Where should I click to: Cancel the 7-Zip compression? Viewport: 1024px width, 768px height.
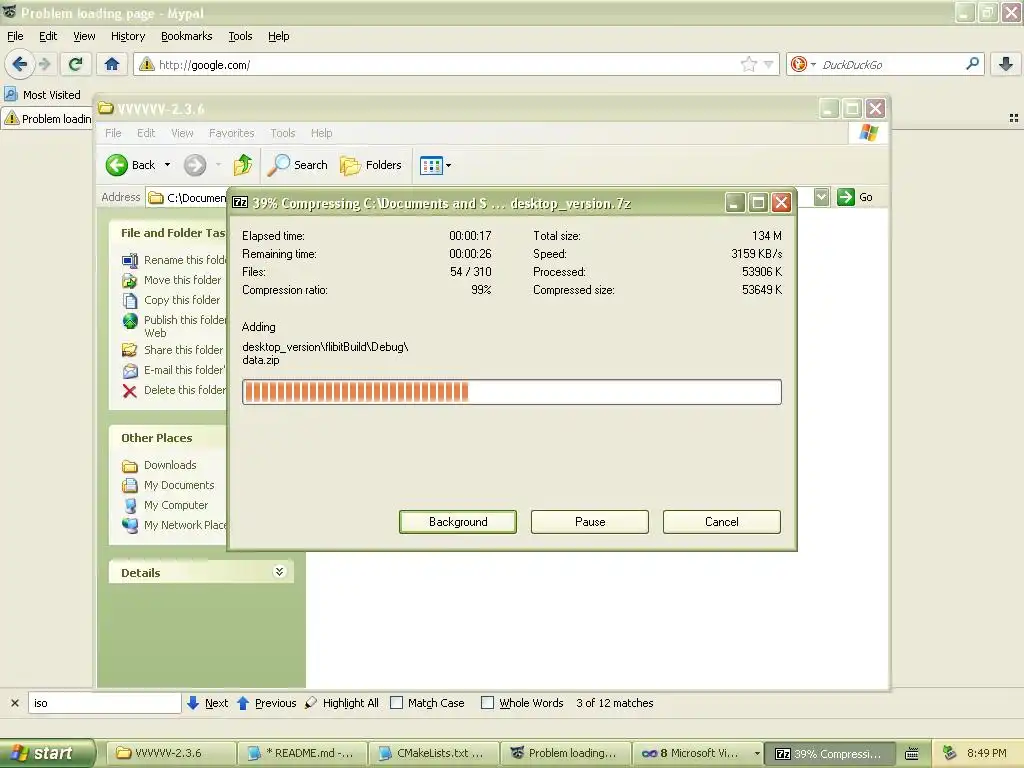pos(722,522)
